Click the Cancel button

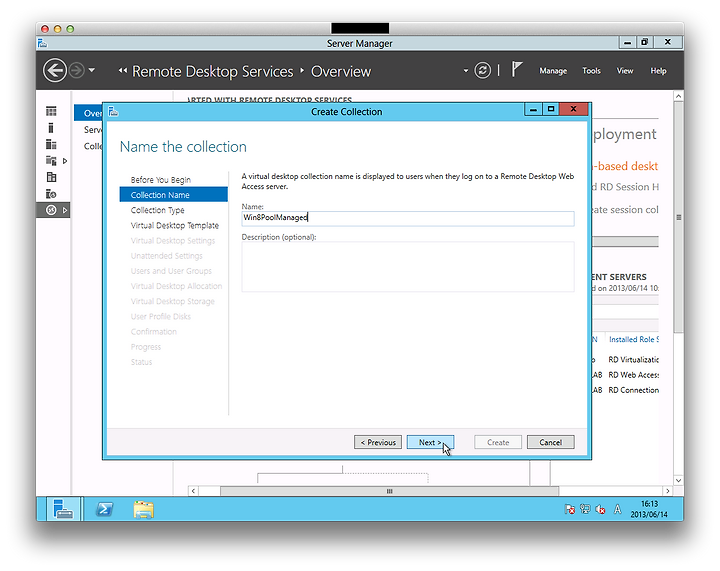click(x=551, y=442)
